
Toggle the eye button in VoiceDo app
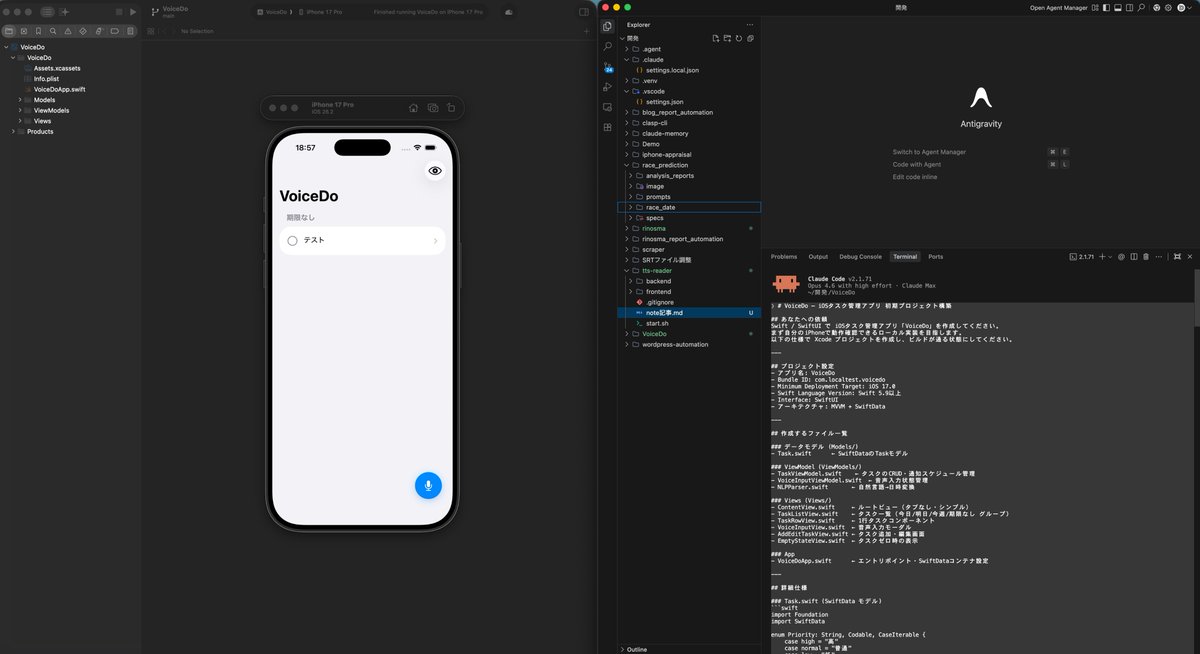coord(435,171)
